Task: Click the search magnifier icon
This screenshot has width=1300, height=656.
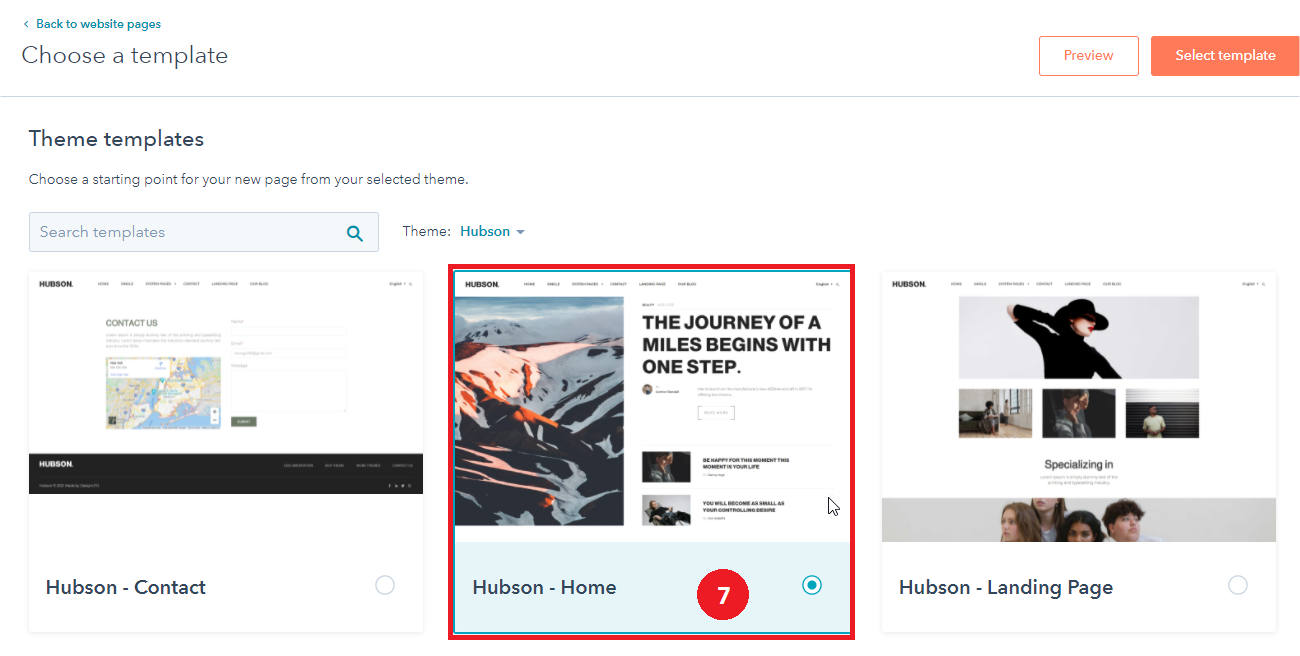Action: (x=355, y=233)
